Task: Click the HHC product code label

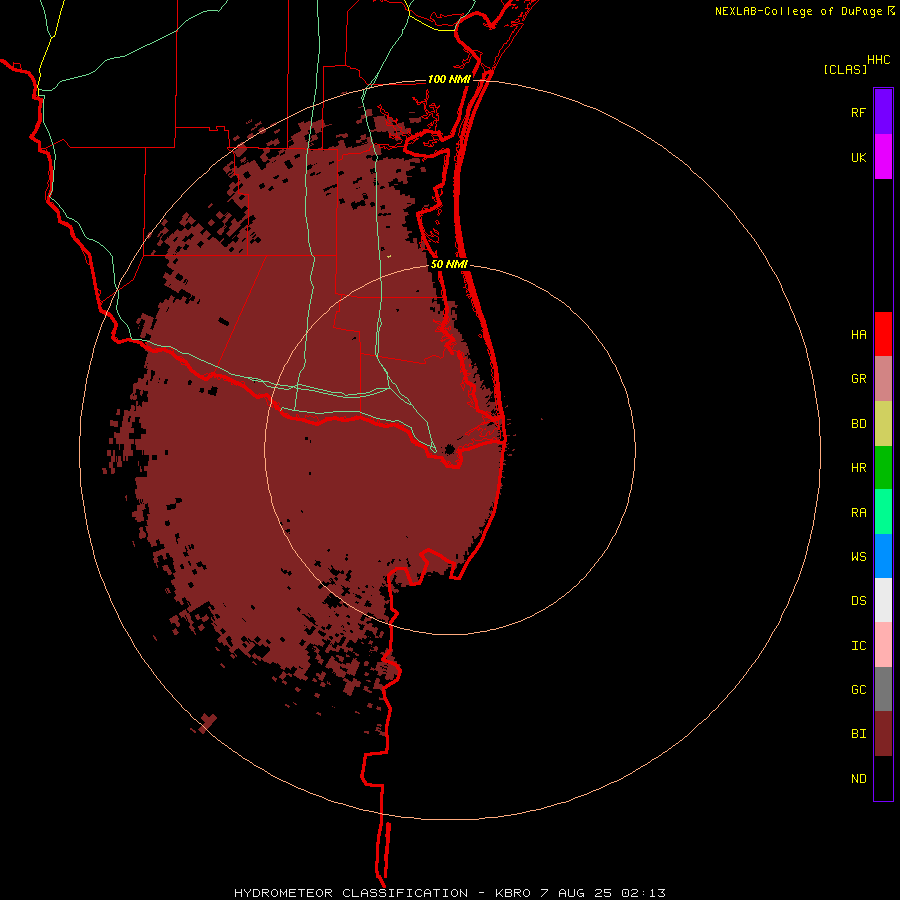Action: [x=879, y=60]
